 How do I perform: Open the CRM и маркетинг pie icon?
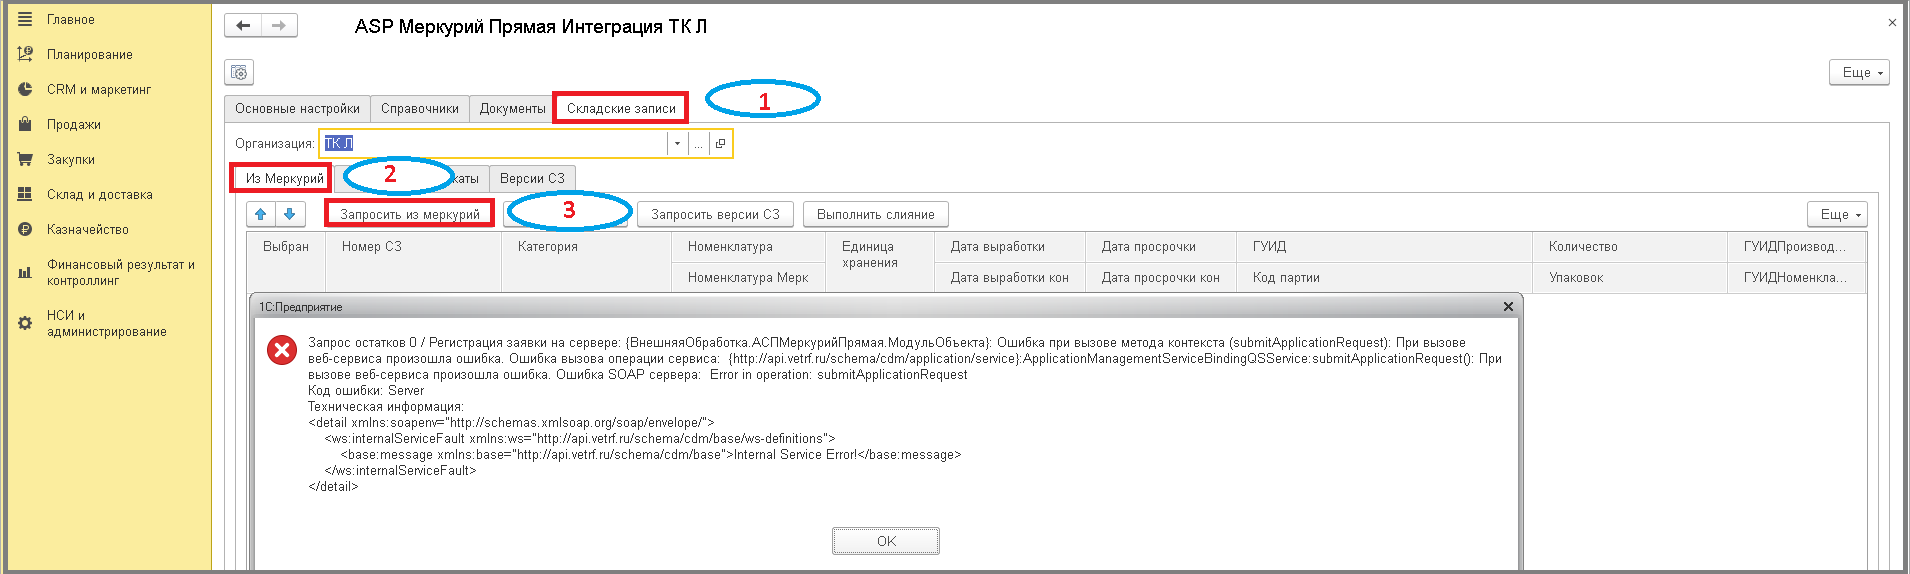[25, 89]
